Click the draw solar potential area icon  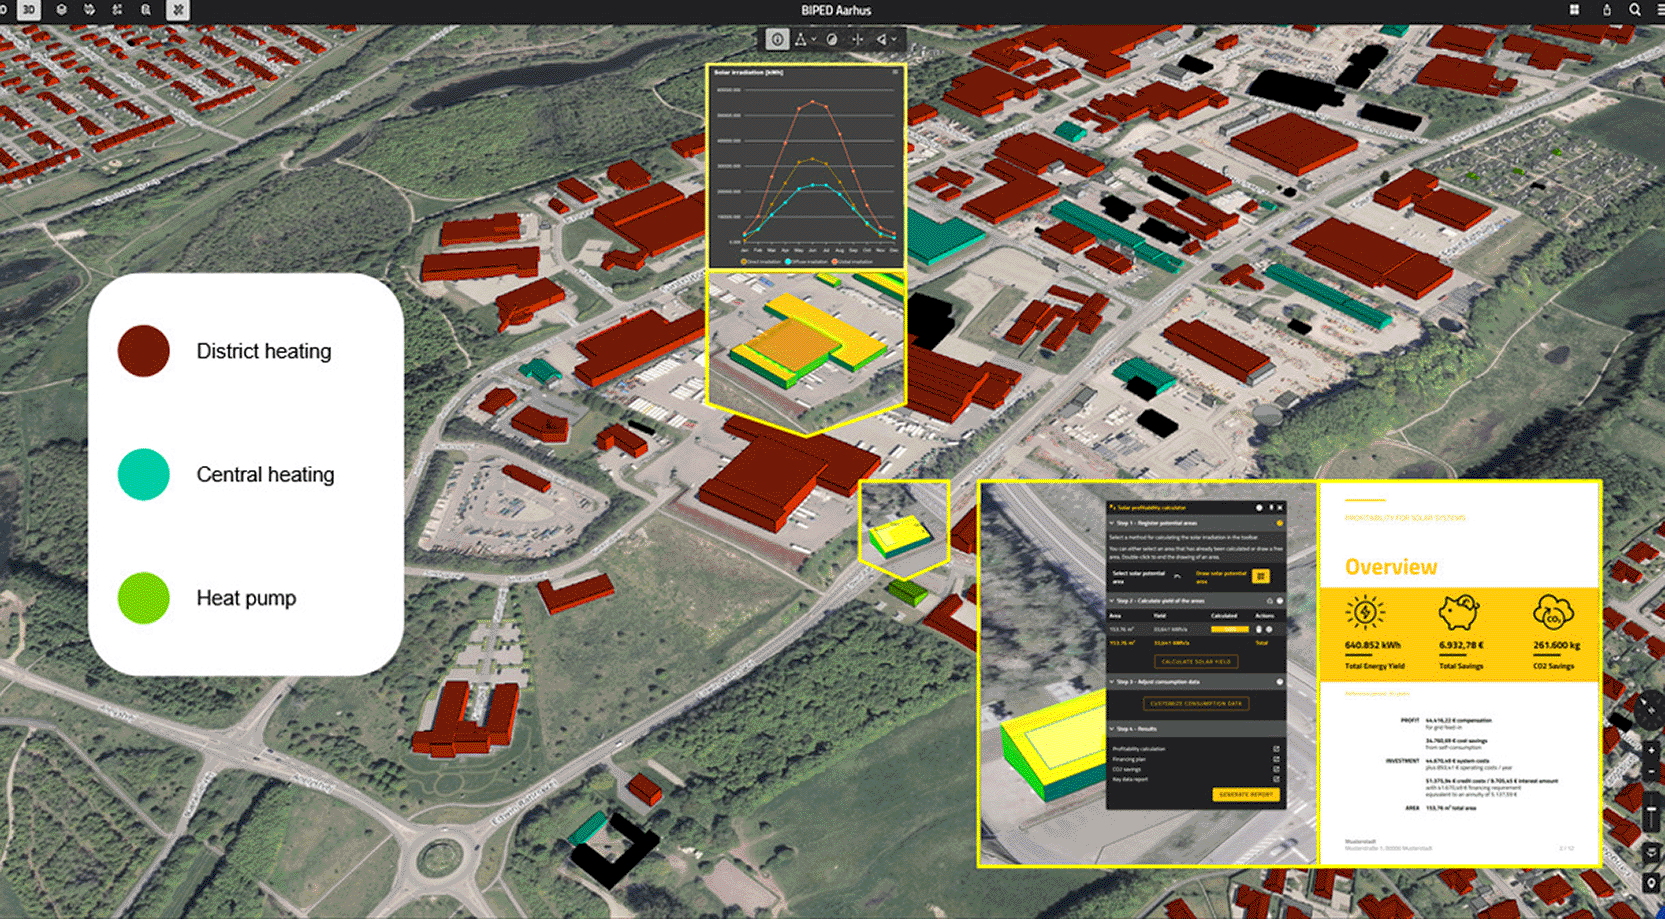(x=1261, y=576)
